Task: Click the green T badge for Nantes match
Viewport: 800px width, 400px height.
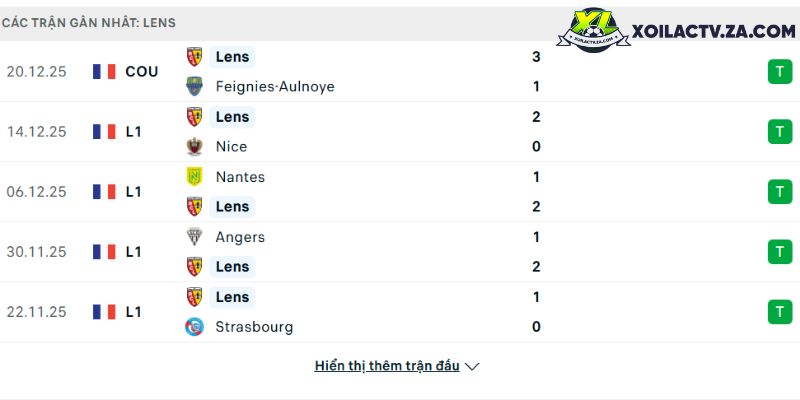Action: (780, 191)
